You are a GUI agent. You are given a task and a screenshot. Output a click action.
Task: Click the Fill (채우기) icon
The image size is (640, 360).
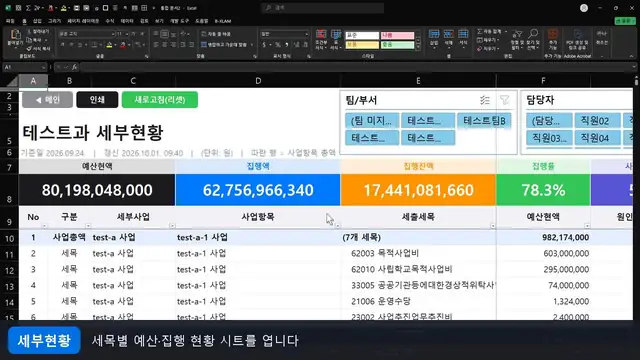tap(480, 40)
